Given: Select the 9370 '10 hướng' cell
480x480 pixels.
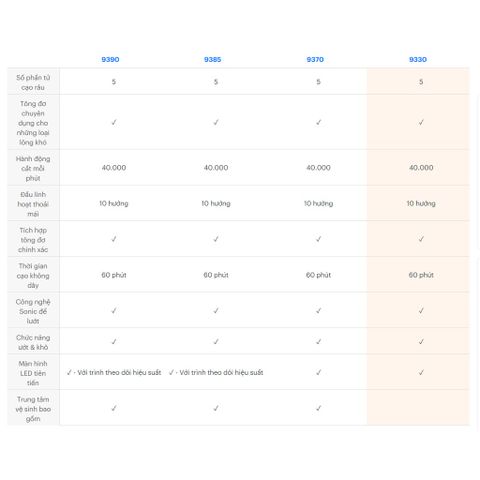Looking at the screenshot, I should tap(318, 203).
